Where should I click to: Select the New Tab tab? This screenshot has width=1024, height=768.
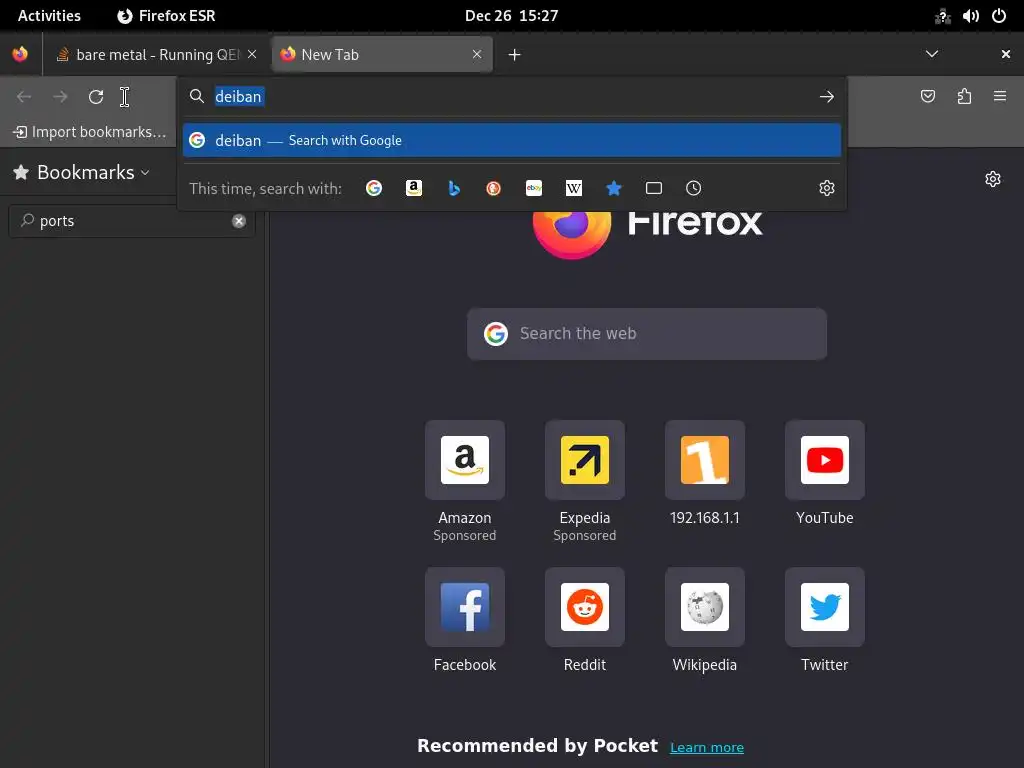click(382, 55)
